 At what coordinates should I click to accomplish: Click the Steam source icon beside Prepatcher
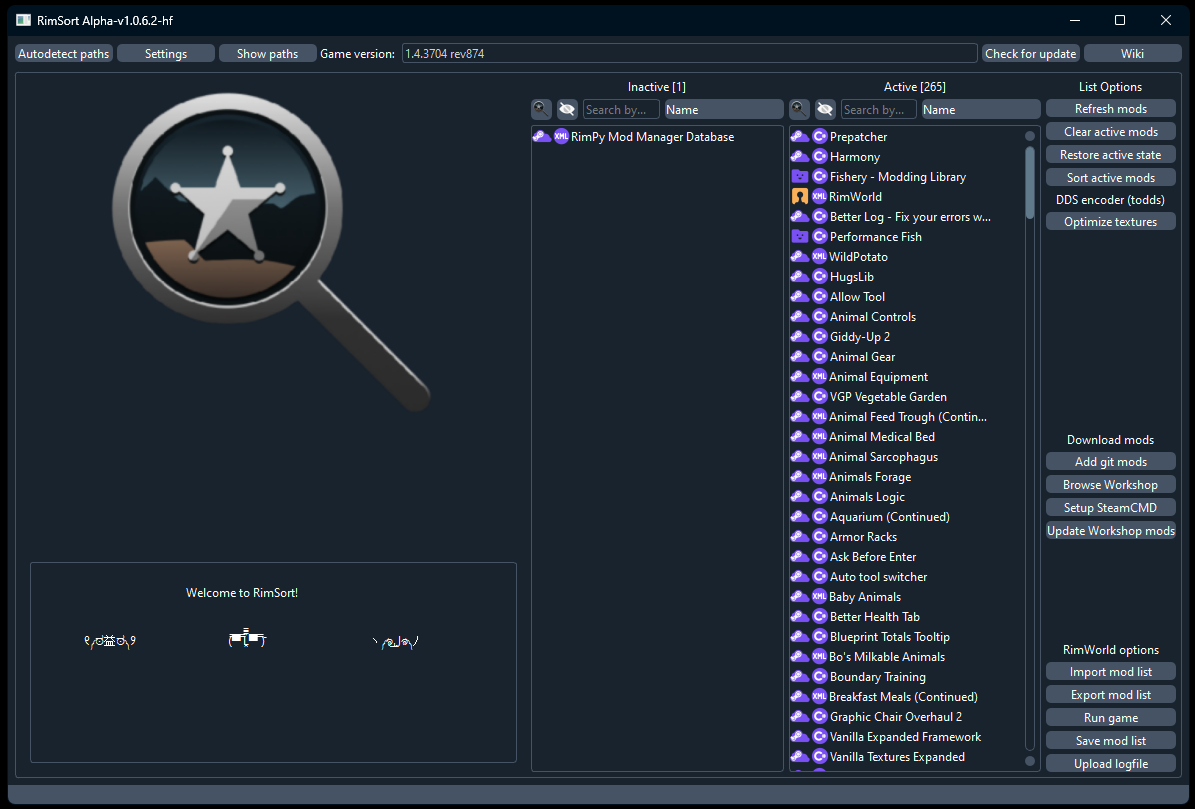[x=799, y=136]
